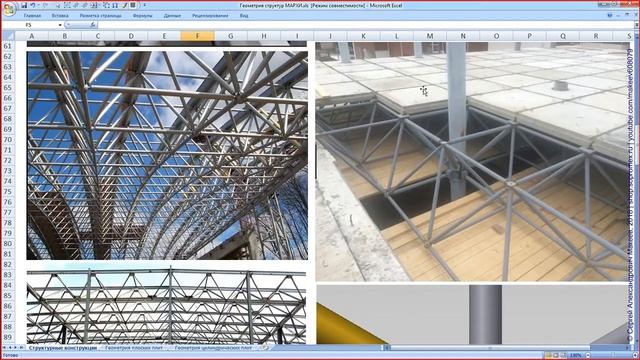Select the gray 3D render image with yellow beam

pos(473,314)
